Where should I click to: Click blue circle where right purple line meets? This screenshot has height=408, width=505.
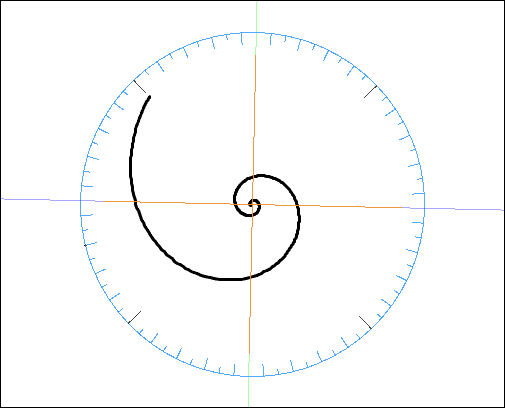click(424, 208)
